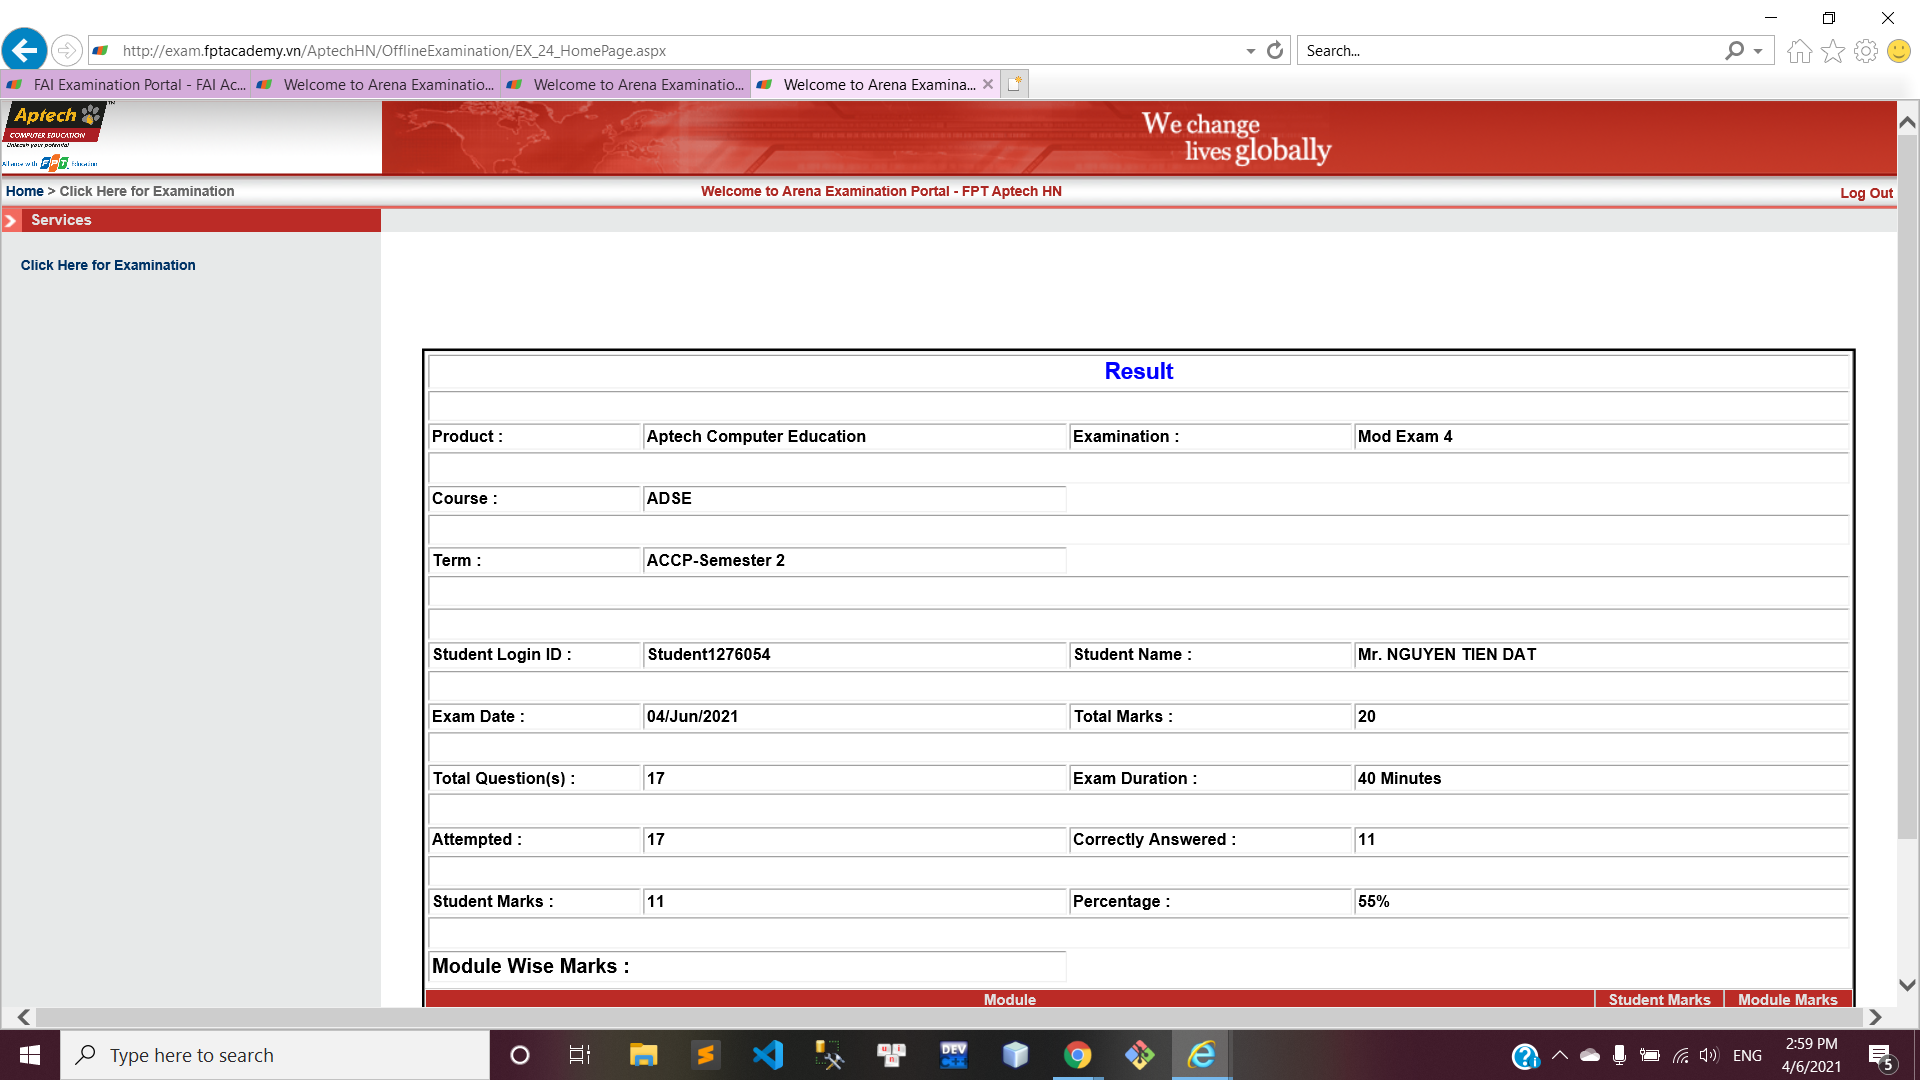This screenshot has height=1080, width=1920.
Task: Show hidden system tray icons chevron
Action: click(1559, 1055)
